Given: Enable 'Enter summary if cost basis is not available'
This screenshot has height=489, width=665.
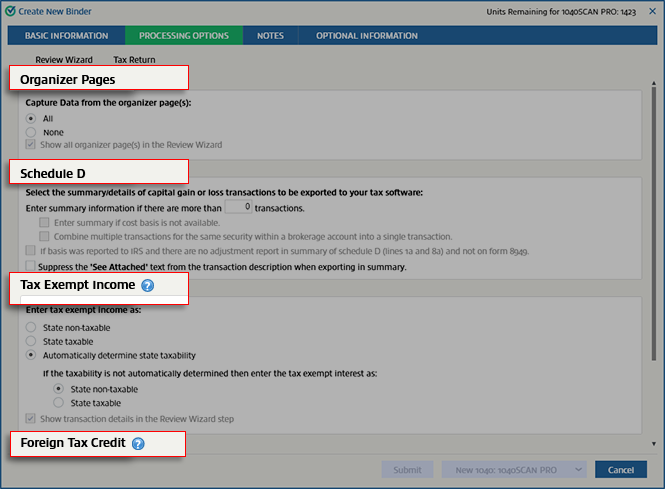Looking at the screenshot, I should click(x=45, y=221).
